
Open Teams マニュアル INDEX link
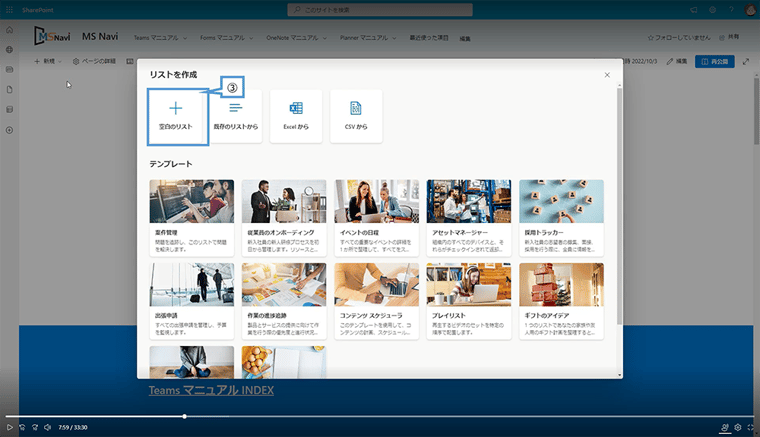click(x=211, y=390)
